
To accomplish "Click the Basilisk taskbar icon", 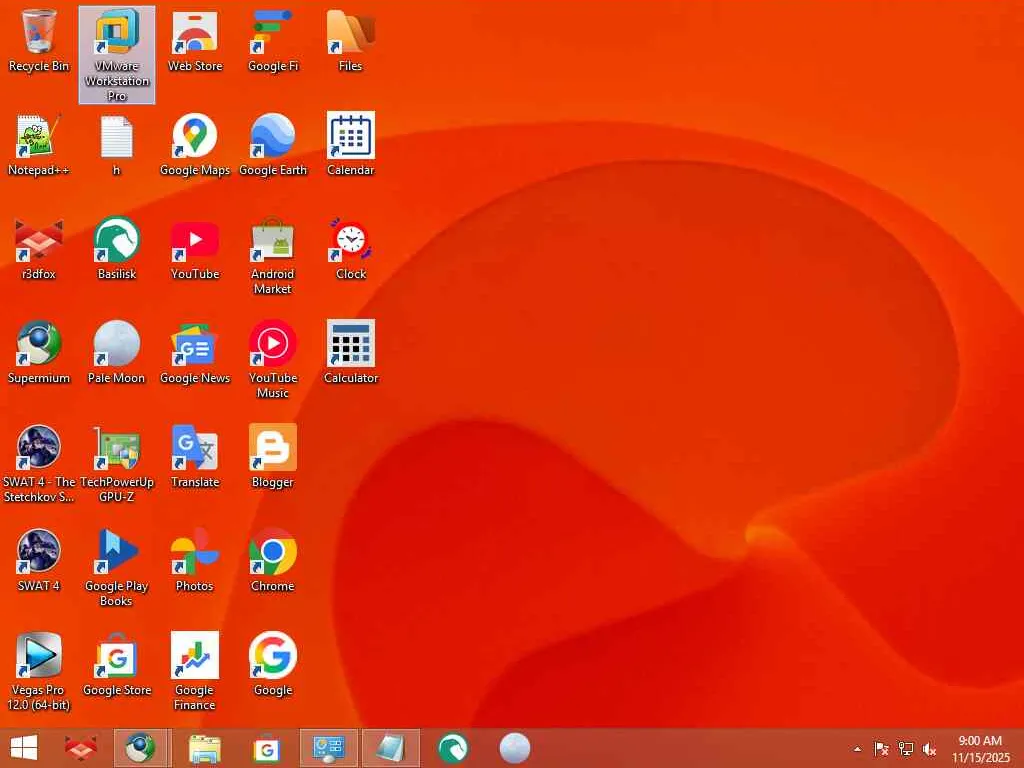I will (x=453, y=748).
